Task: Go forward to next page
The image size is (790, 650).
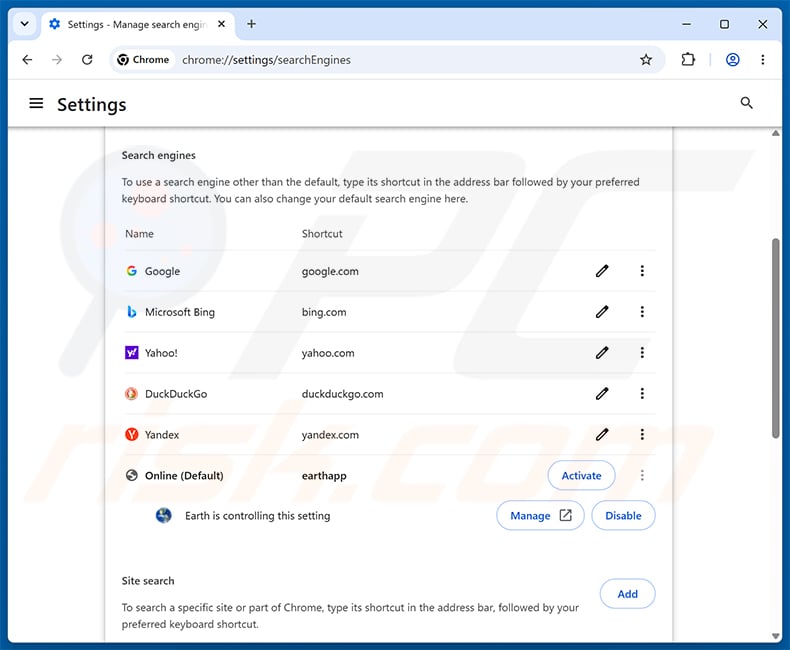Action: (x=57, y=59)
